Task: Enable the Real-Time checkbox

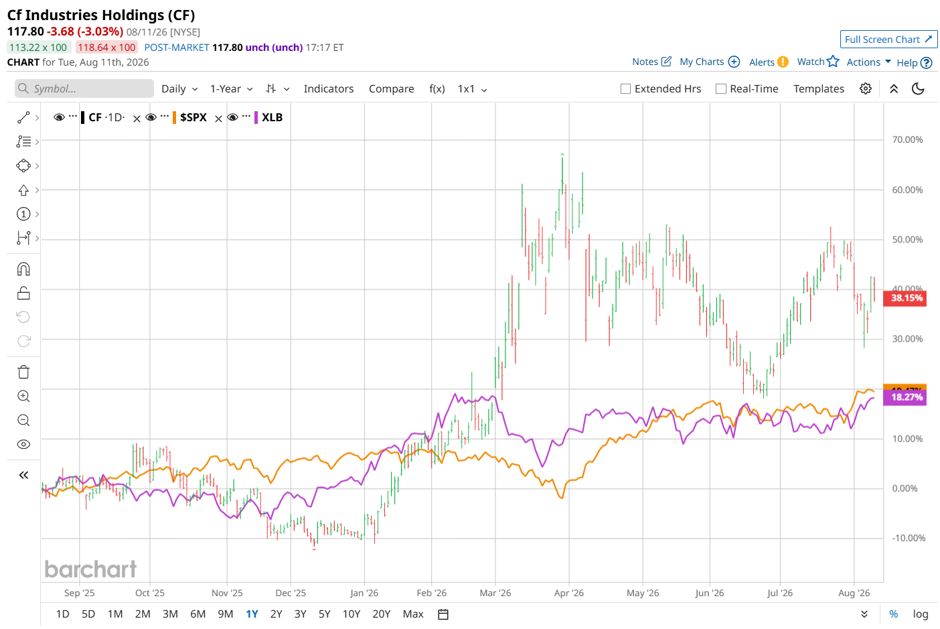Action: 721,89
